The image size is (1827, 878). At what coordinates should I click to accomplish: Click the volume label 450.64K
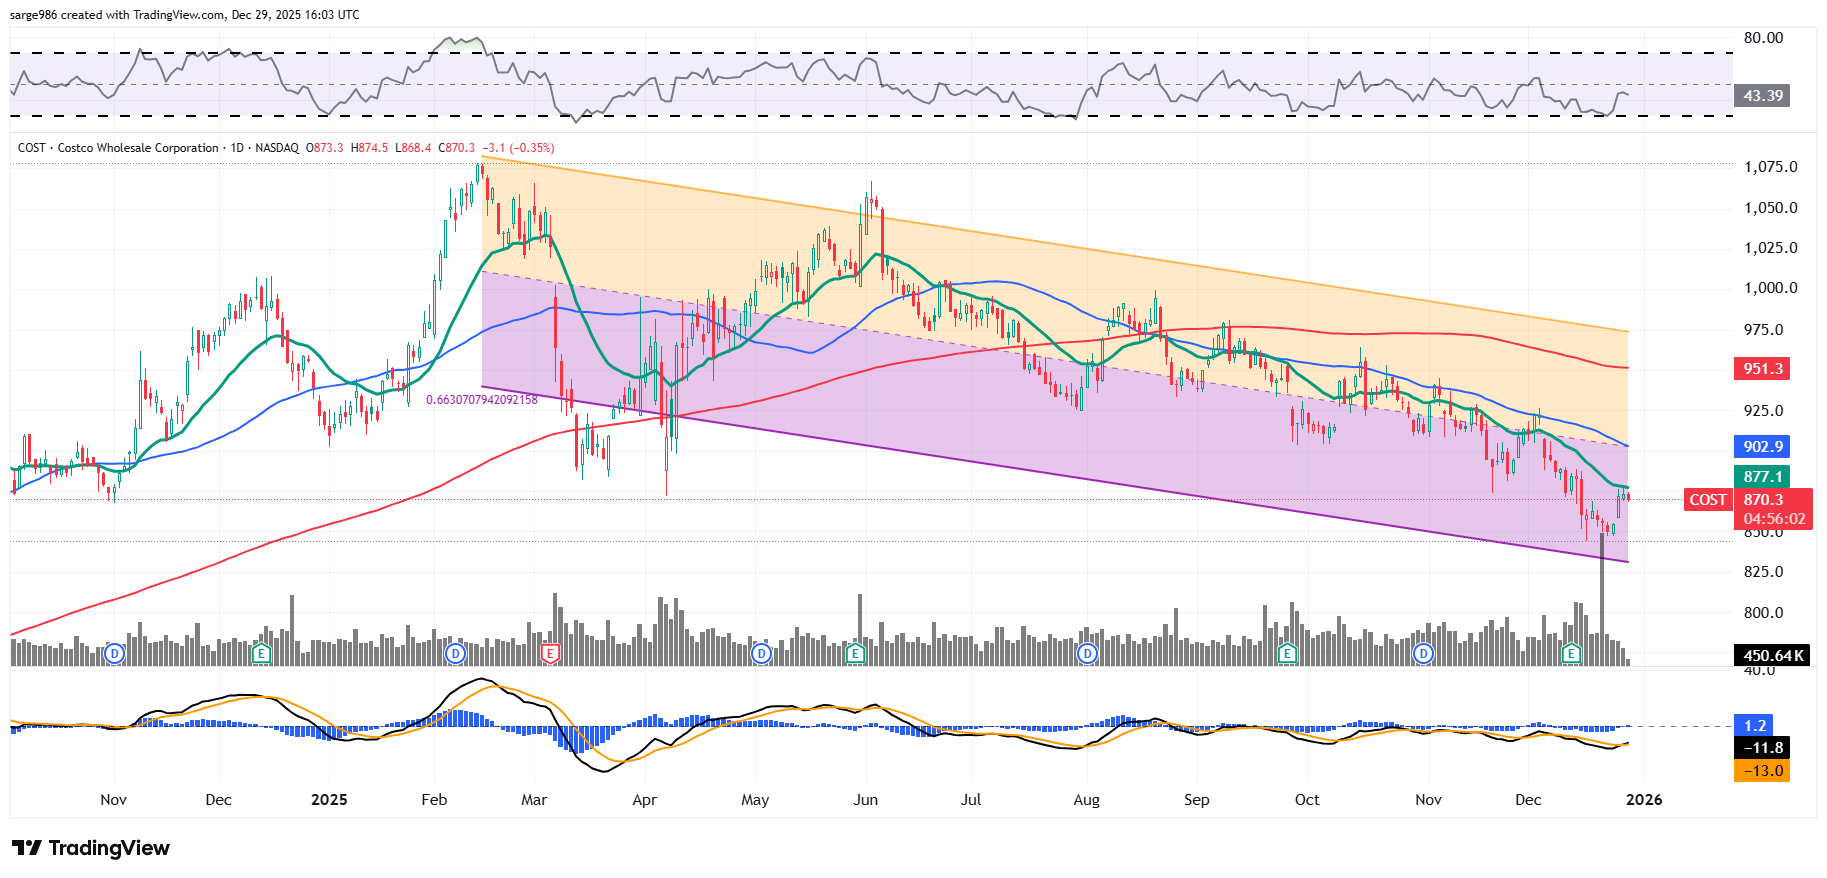(1773, 656)
